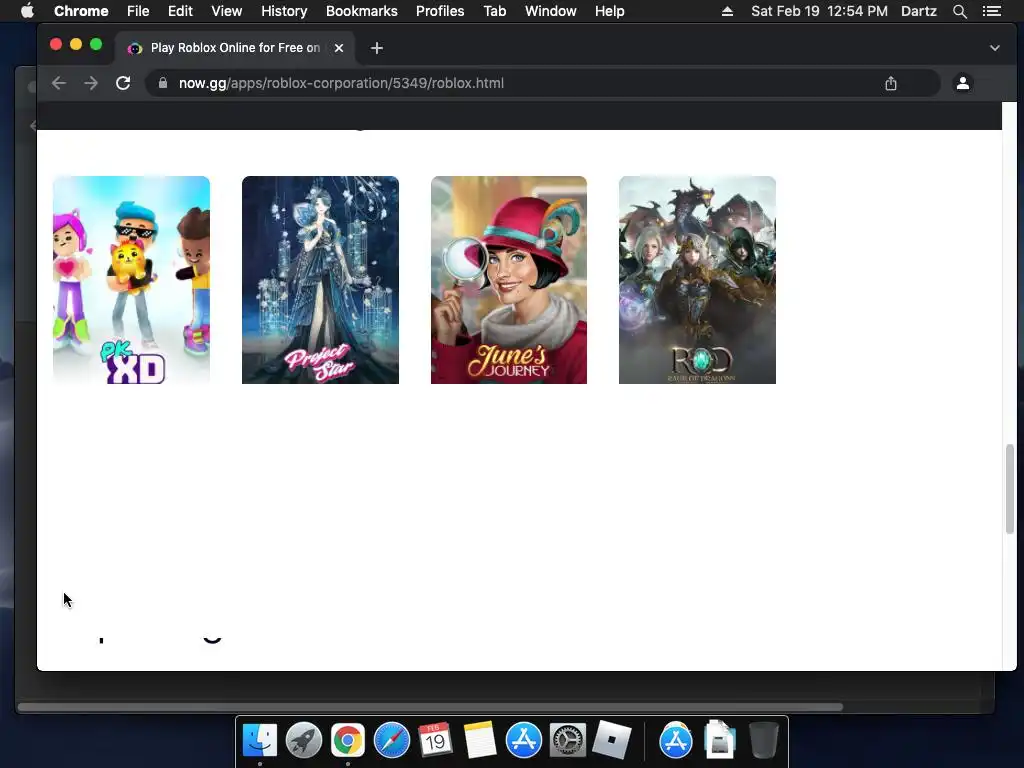Open the Window menu
Screen dimensions: 1024x768
pos(551,11)
